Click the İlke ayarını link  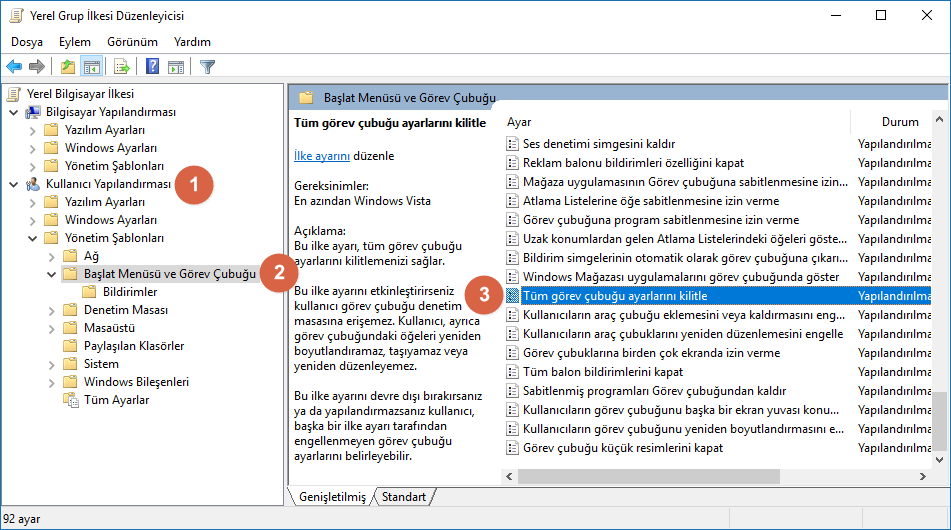[x=321, y=156]
